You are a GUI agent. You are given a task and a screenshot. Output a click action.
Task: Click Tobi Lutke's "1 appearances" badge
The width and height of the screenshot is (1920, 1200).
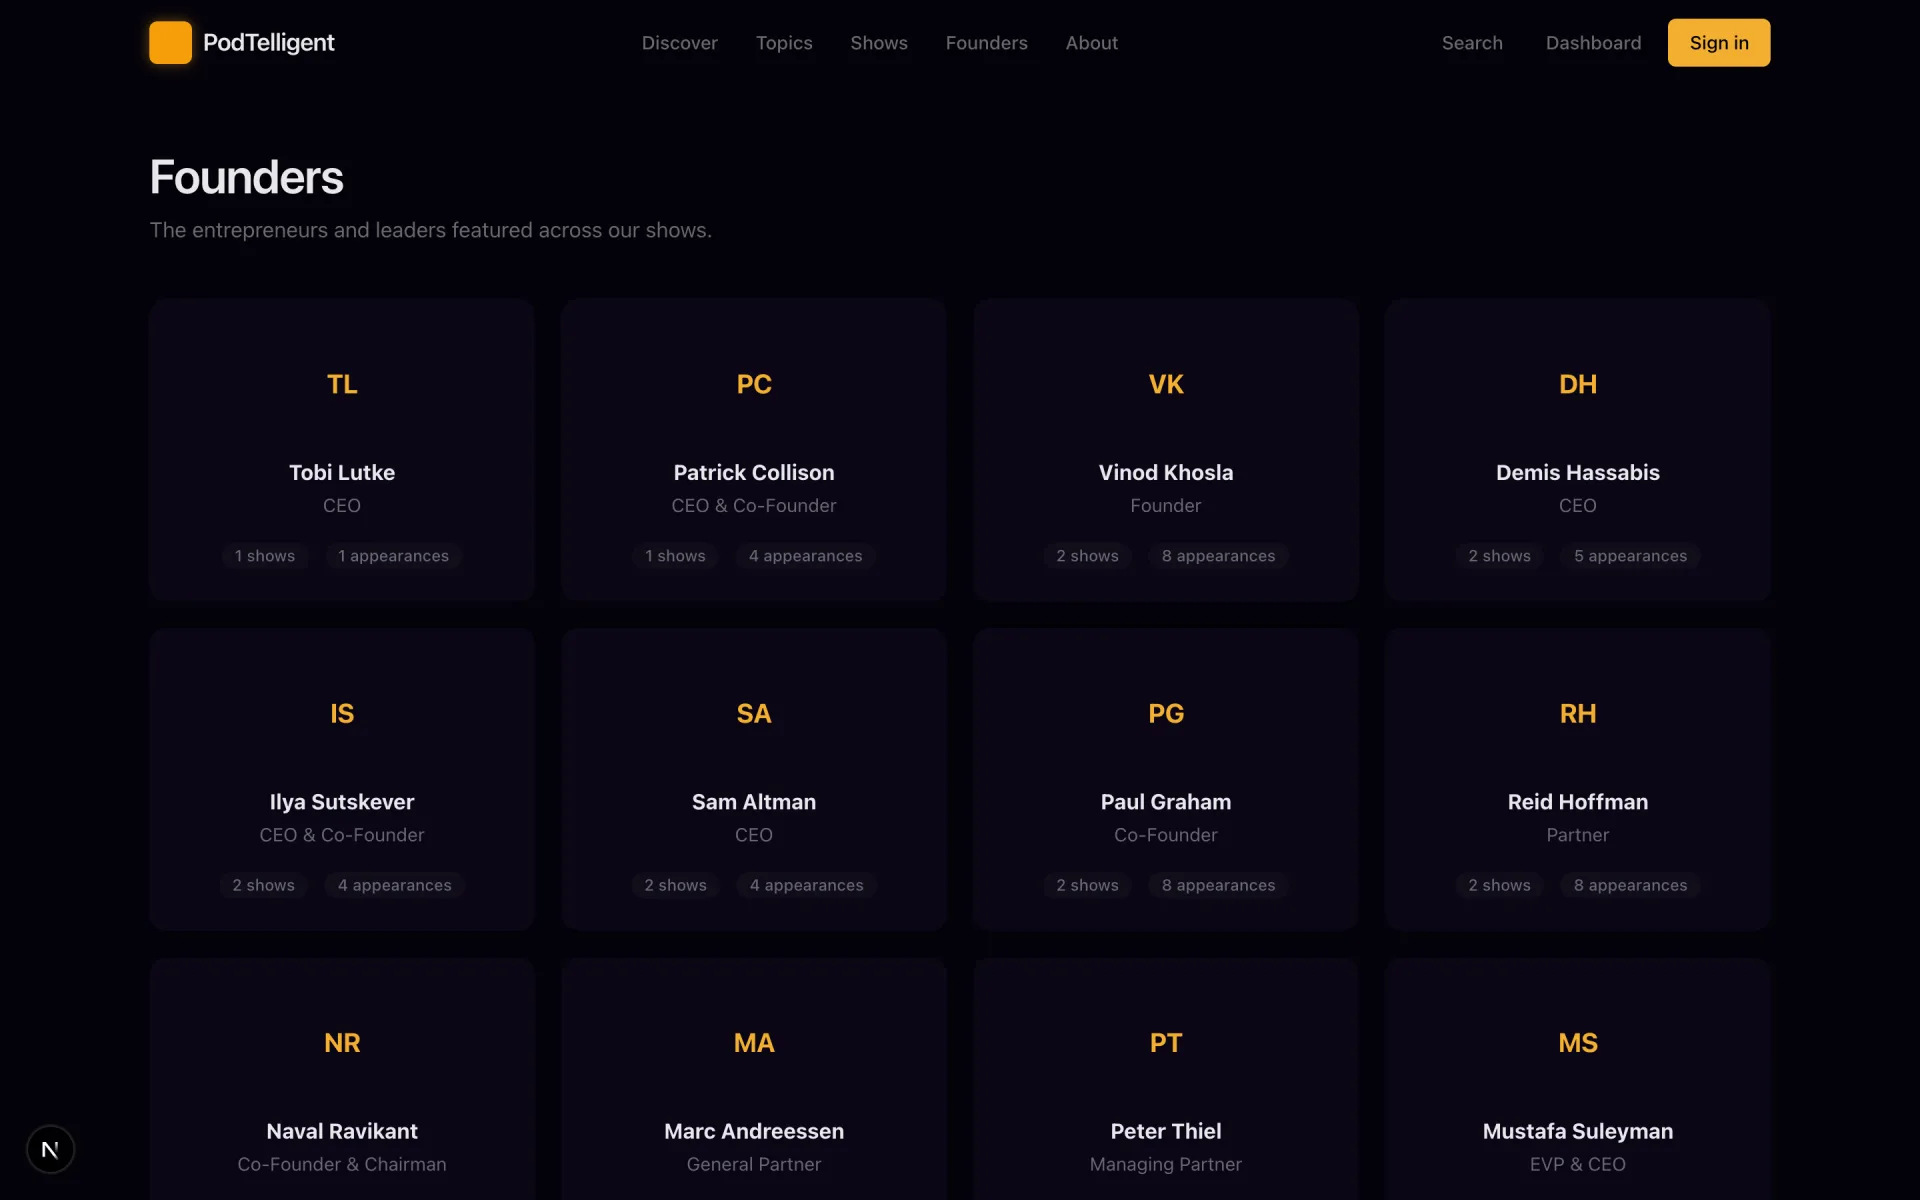click(393, 556)
